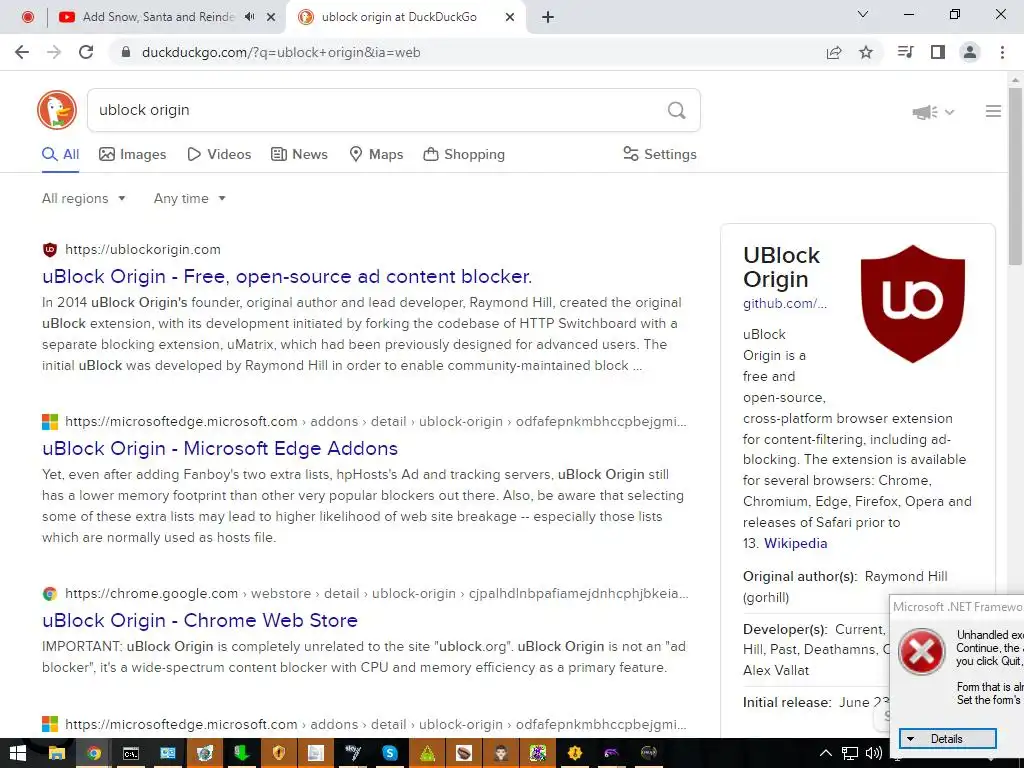Image resolution: width=1024 pixels, height=768 pixels.
Task: Bookmark this page with the star
Action: coord(866,52)
